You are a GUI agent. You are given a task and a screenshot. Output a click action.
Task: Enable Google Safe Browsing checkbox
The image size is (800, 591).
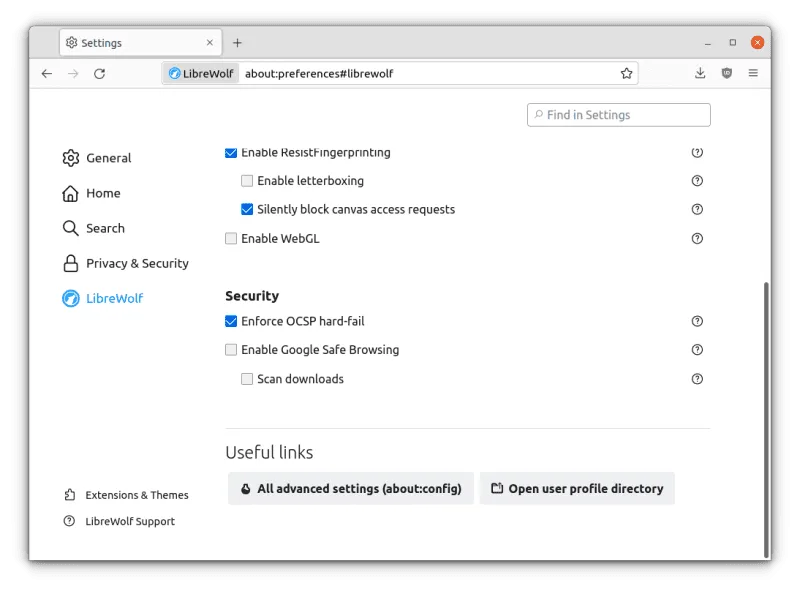pos(231,350)
